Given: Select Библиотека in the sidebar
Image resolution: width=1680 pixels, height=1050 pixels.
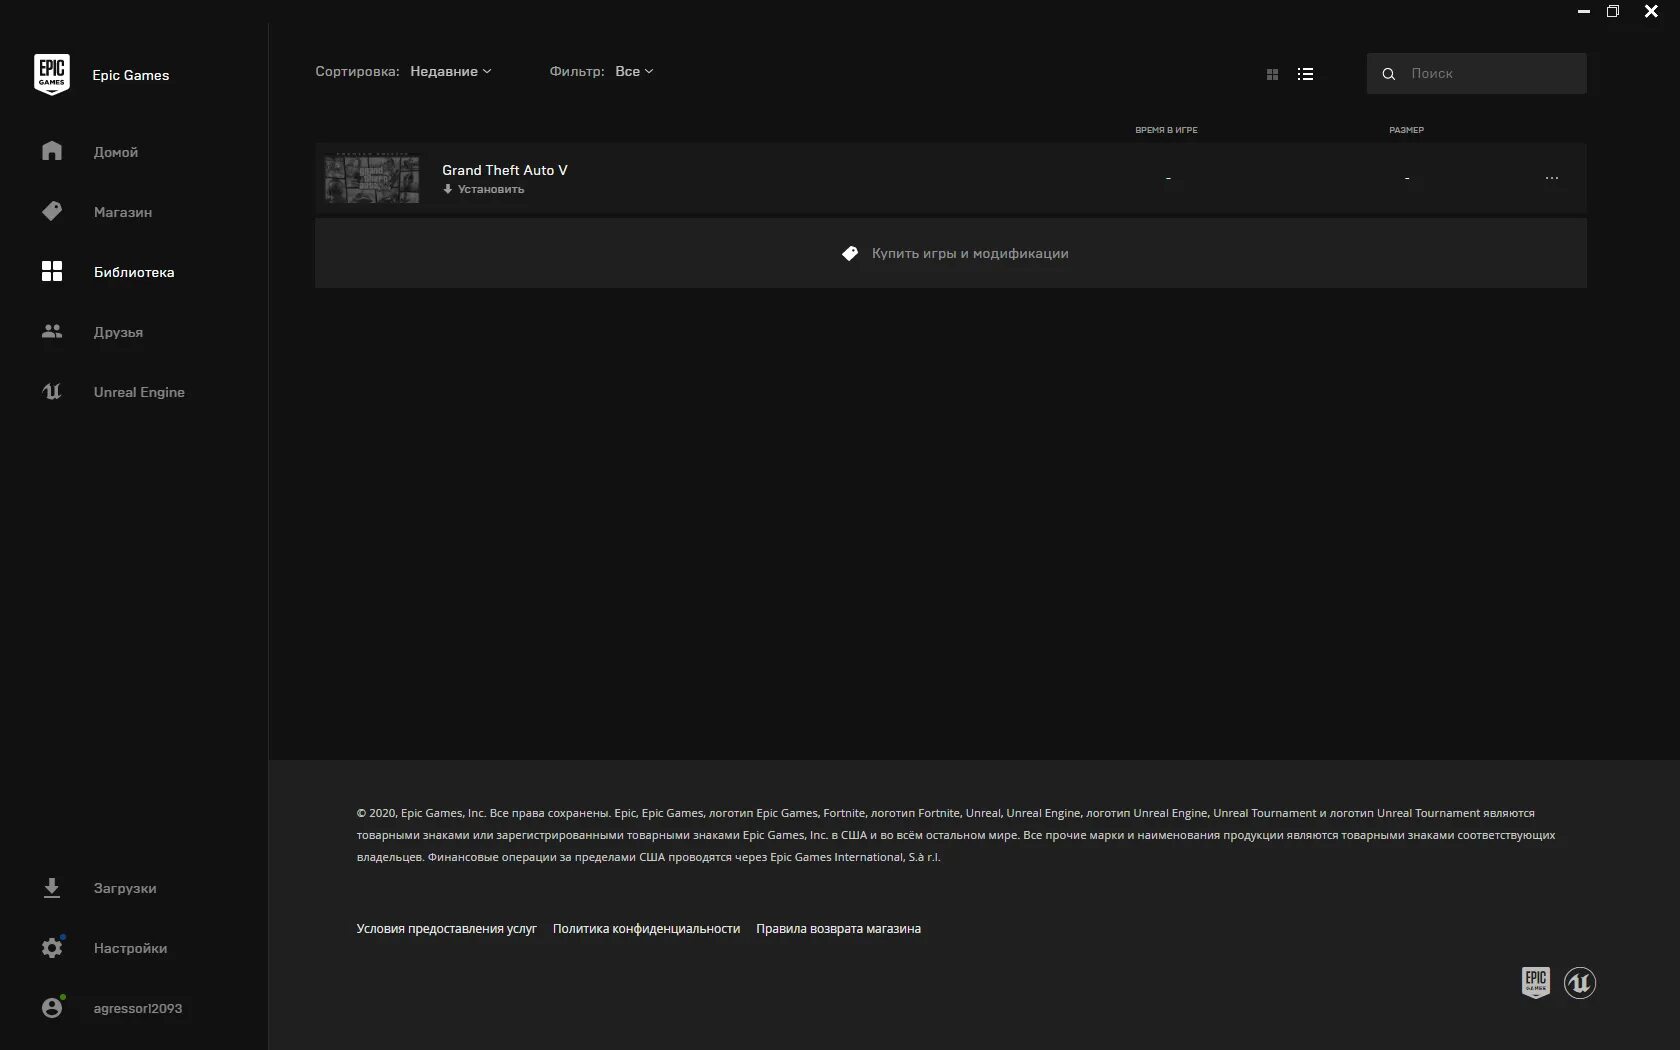Looking at the screenshot, I should point(134,272).
